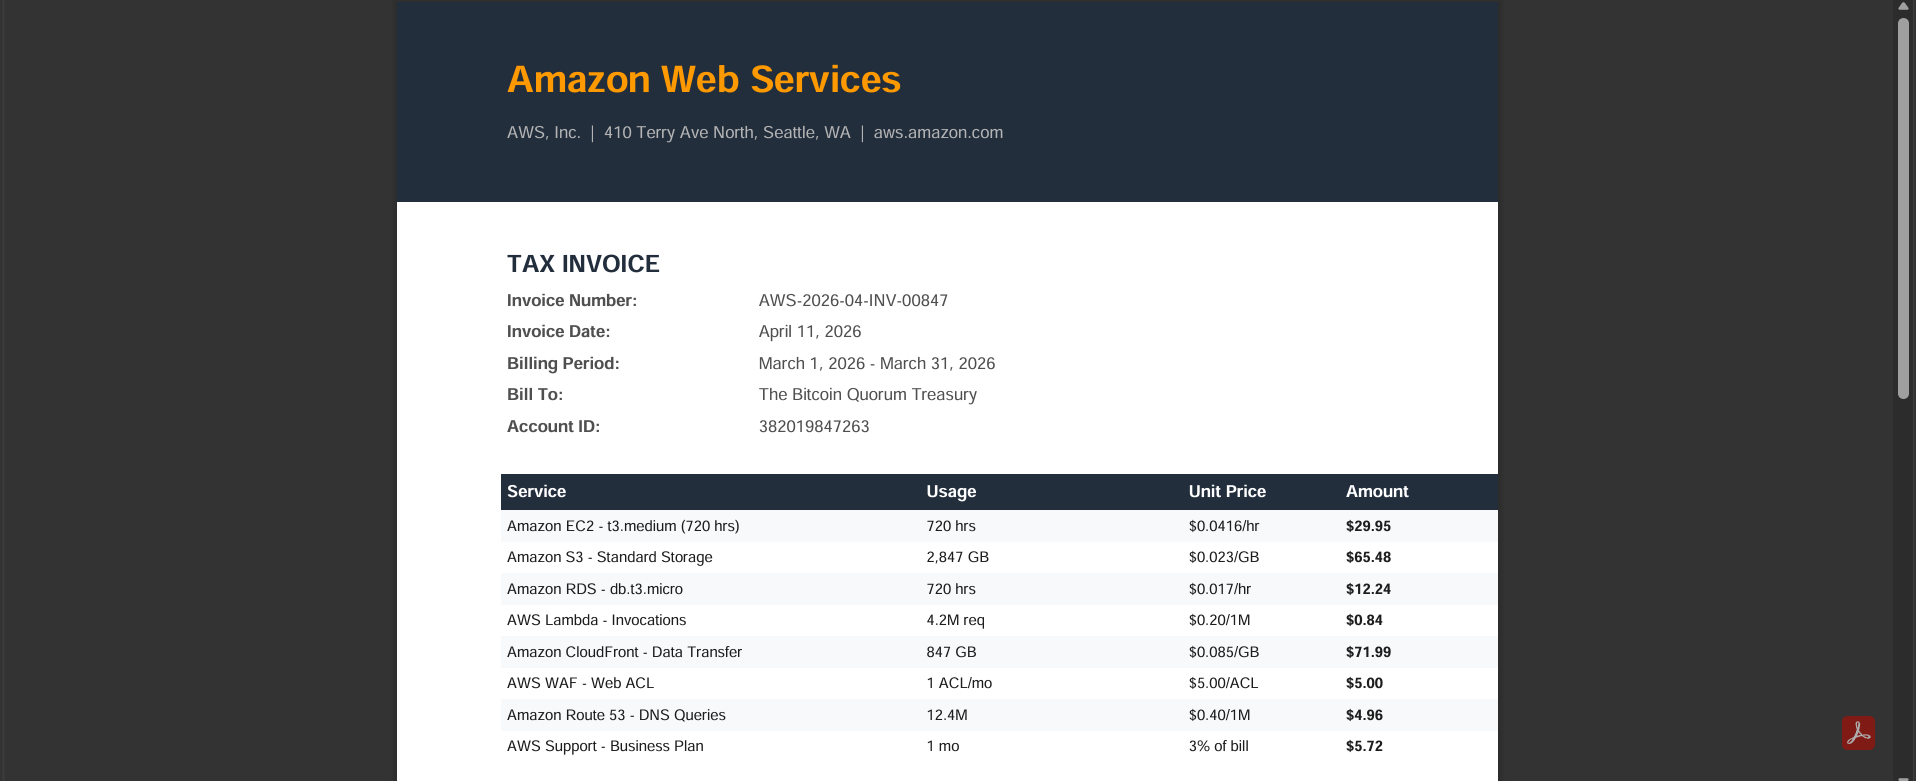The width and height of the screenshot is (1916, 781).
Task: Click the 847 GB usage cell
Action: tap(951, 652)
